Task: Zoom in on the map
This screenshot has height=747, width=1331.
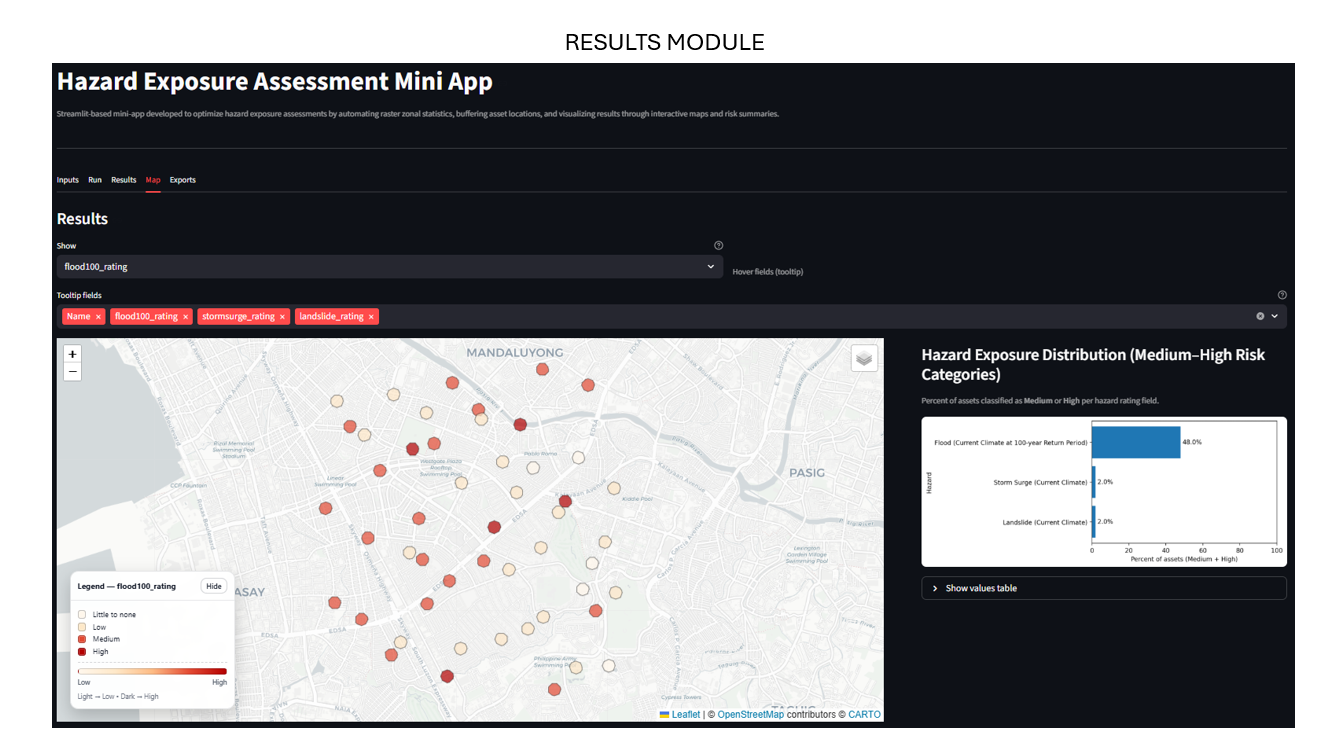Action: 72,354
